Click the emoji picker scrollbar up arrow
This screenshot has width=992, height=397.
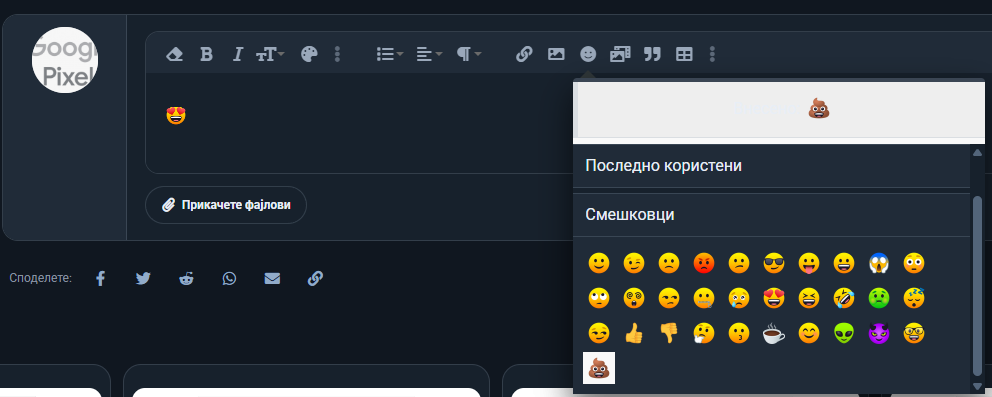(977, 152)
